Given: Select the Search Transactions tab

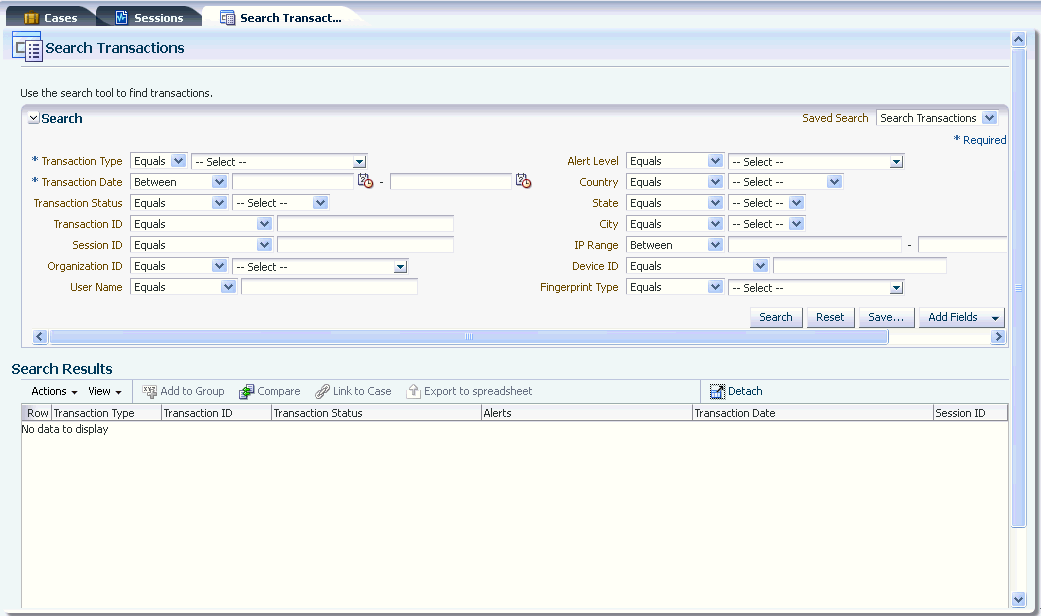Looking at the screenshot, I should [x=282, y=18].
